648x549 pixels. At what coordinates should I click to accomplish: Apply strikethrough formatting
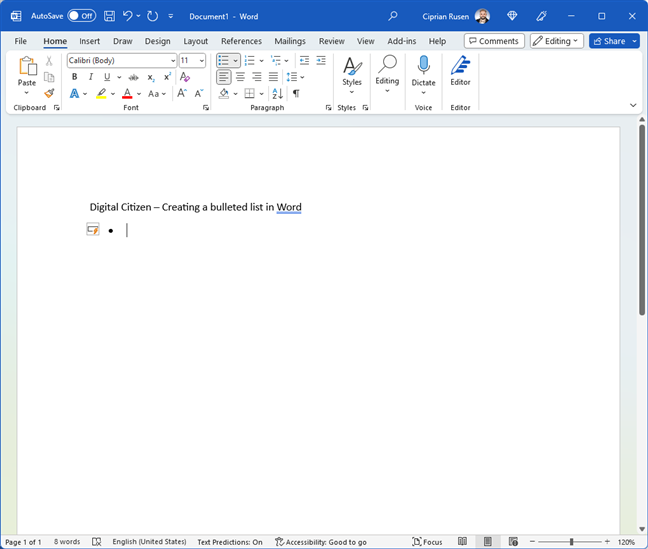coord(133,77)
